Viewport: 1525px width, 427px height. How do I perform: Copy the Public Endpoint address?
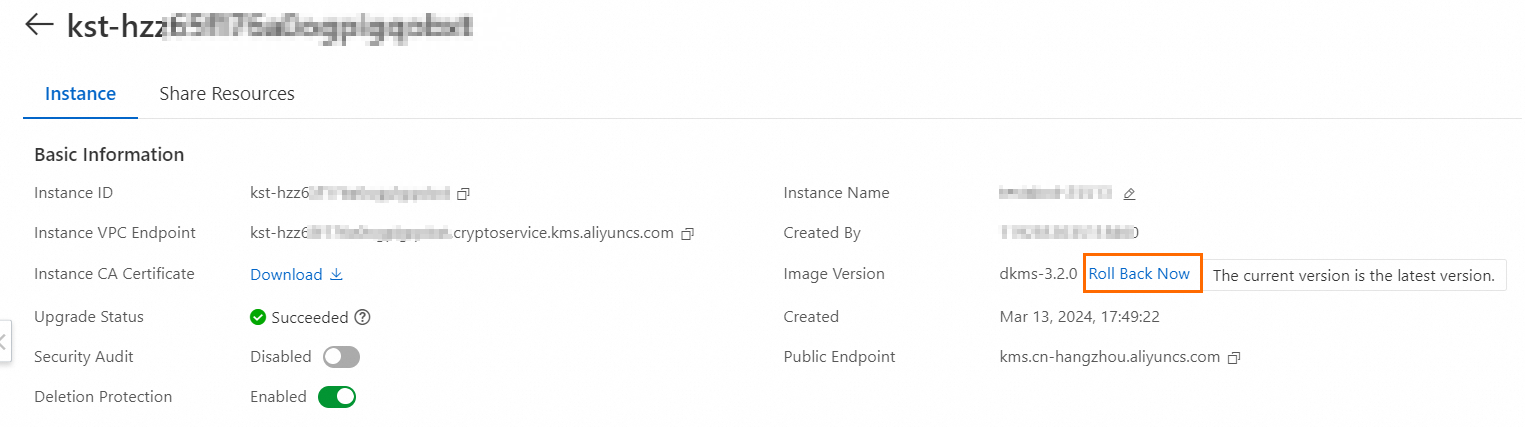click(1234, 357)
